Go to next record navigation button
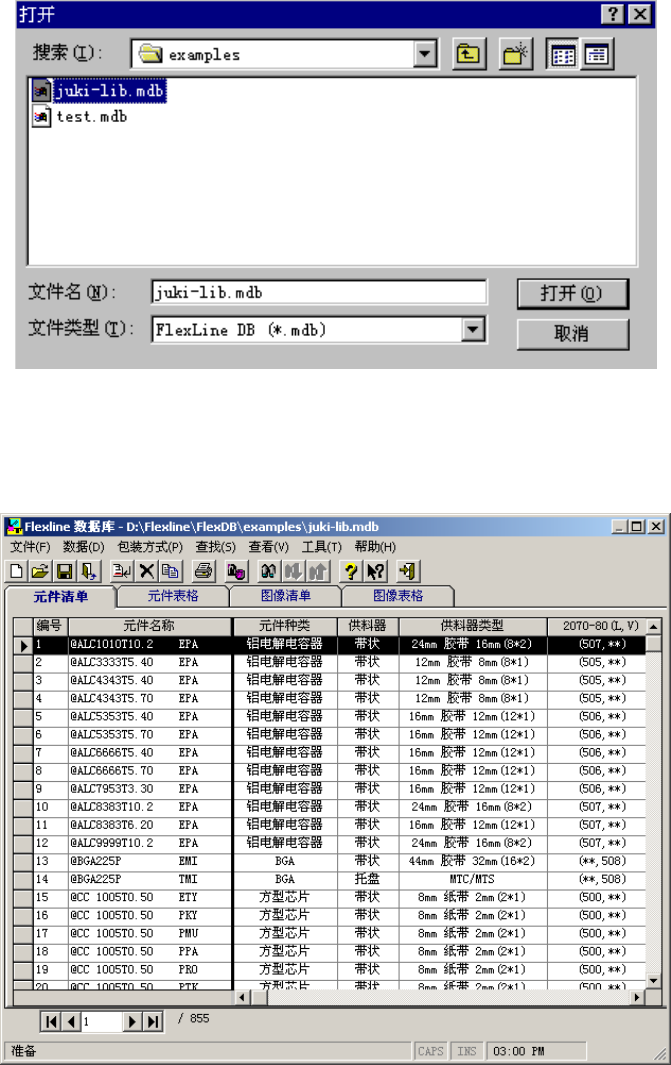The width and height of the screenshot is (671, 1065). pos(132,1021)
